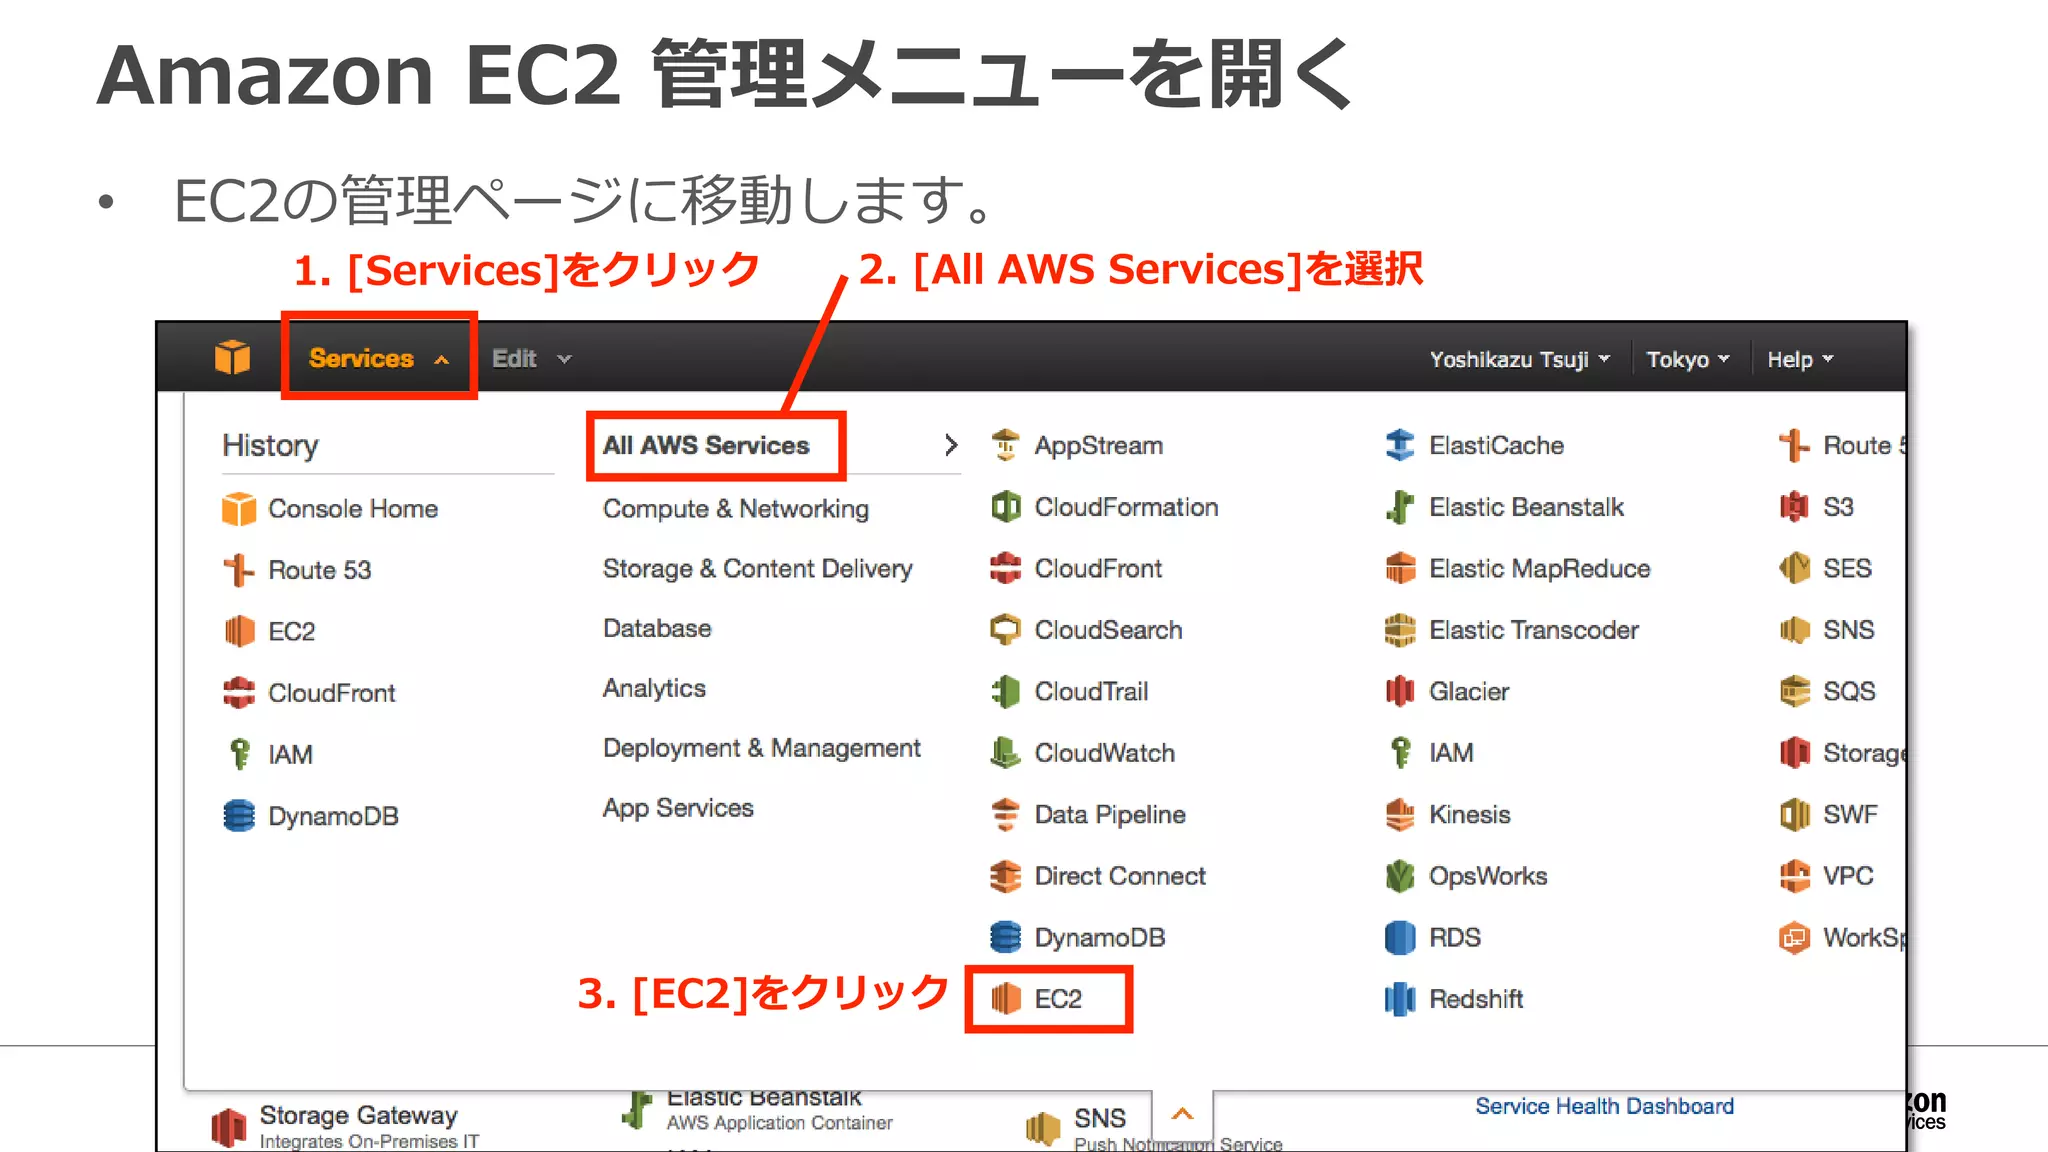Click the Redshift service icon
The image size is (2048, 1152).
[x=1400, y=998]
